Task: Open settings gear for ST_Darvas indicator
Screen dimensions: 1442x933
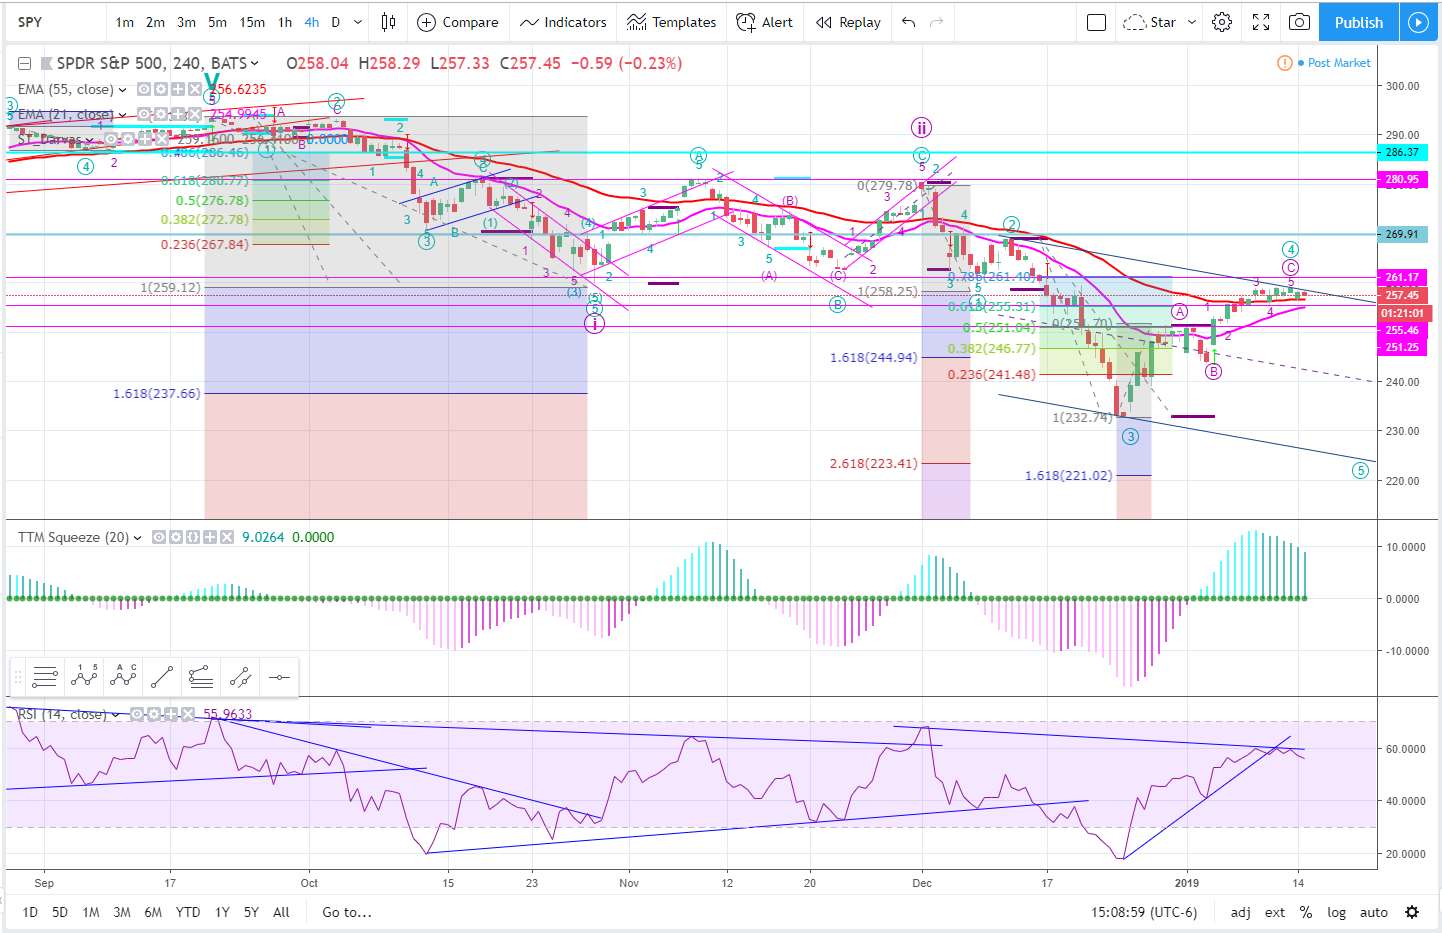Action: point(127,139)
